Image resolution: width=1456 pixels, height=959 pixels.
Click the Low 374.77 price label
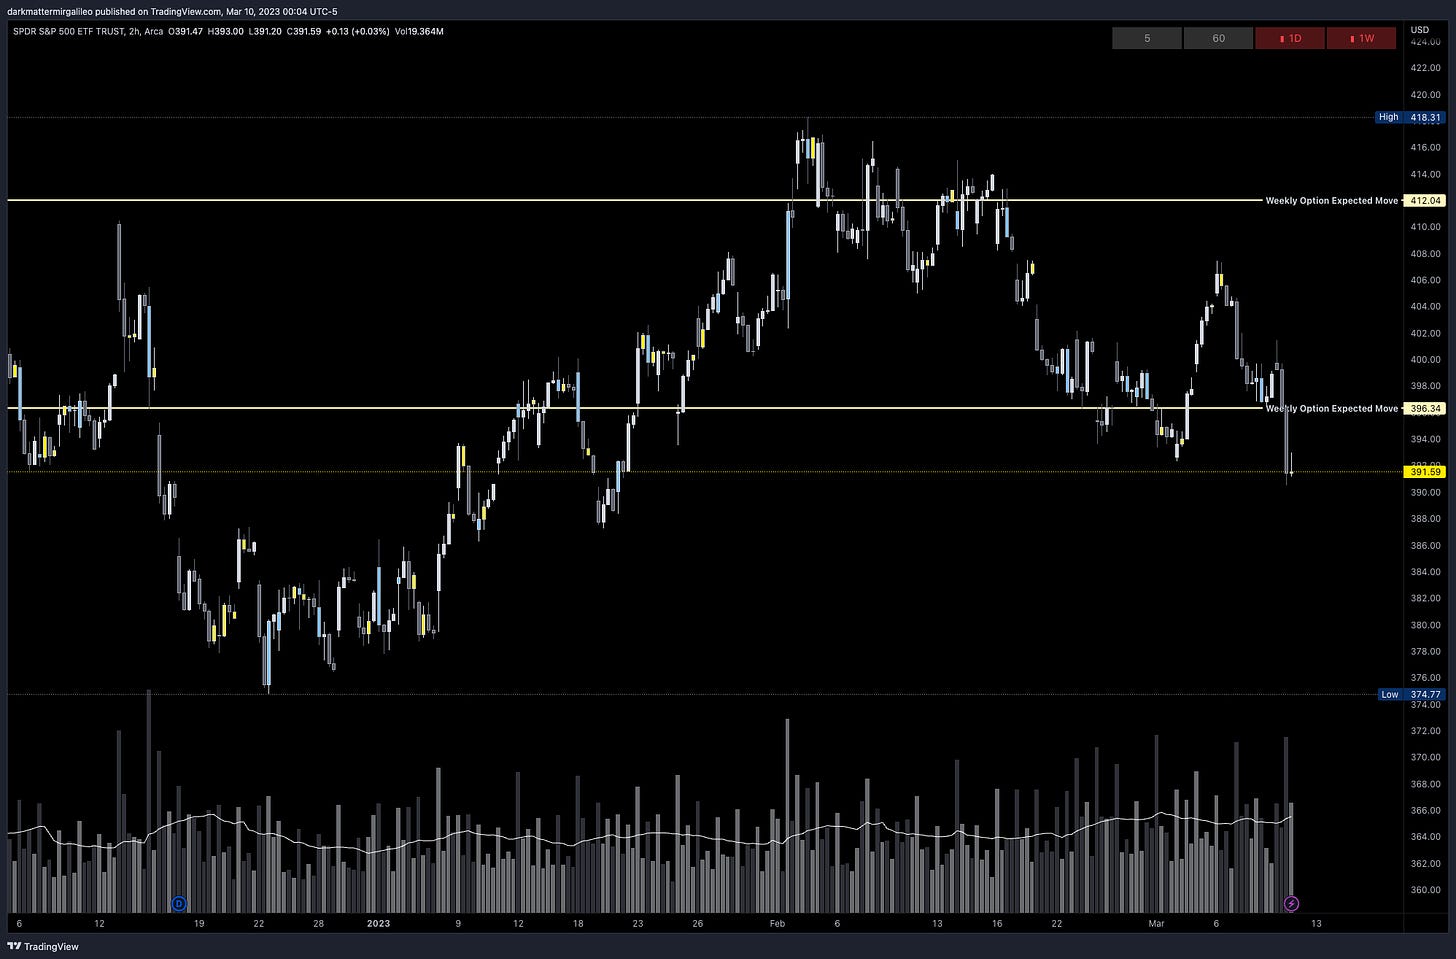coord(1410,694)
